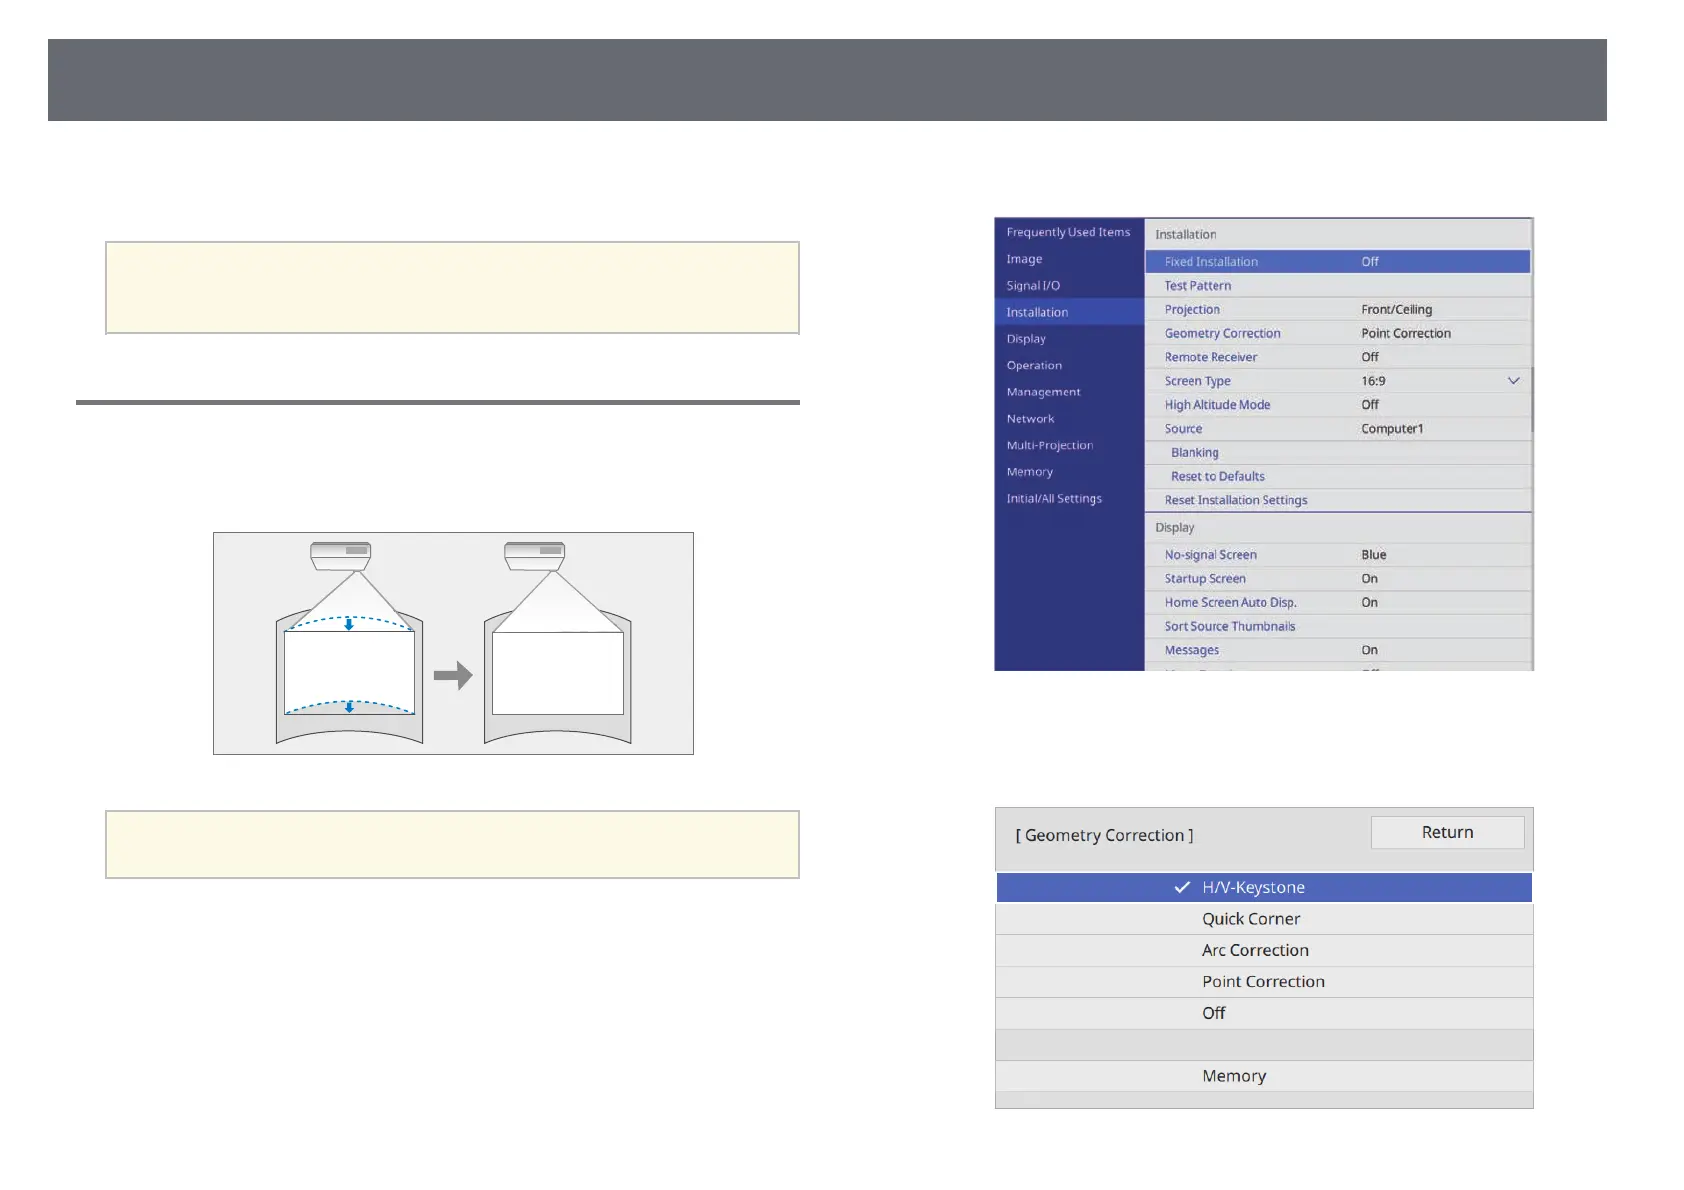This screenshot has height=1190, width=1684.
Task: Click the settings menu scrollbar
Action: [1531, 400]
